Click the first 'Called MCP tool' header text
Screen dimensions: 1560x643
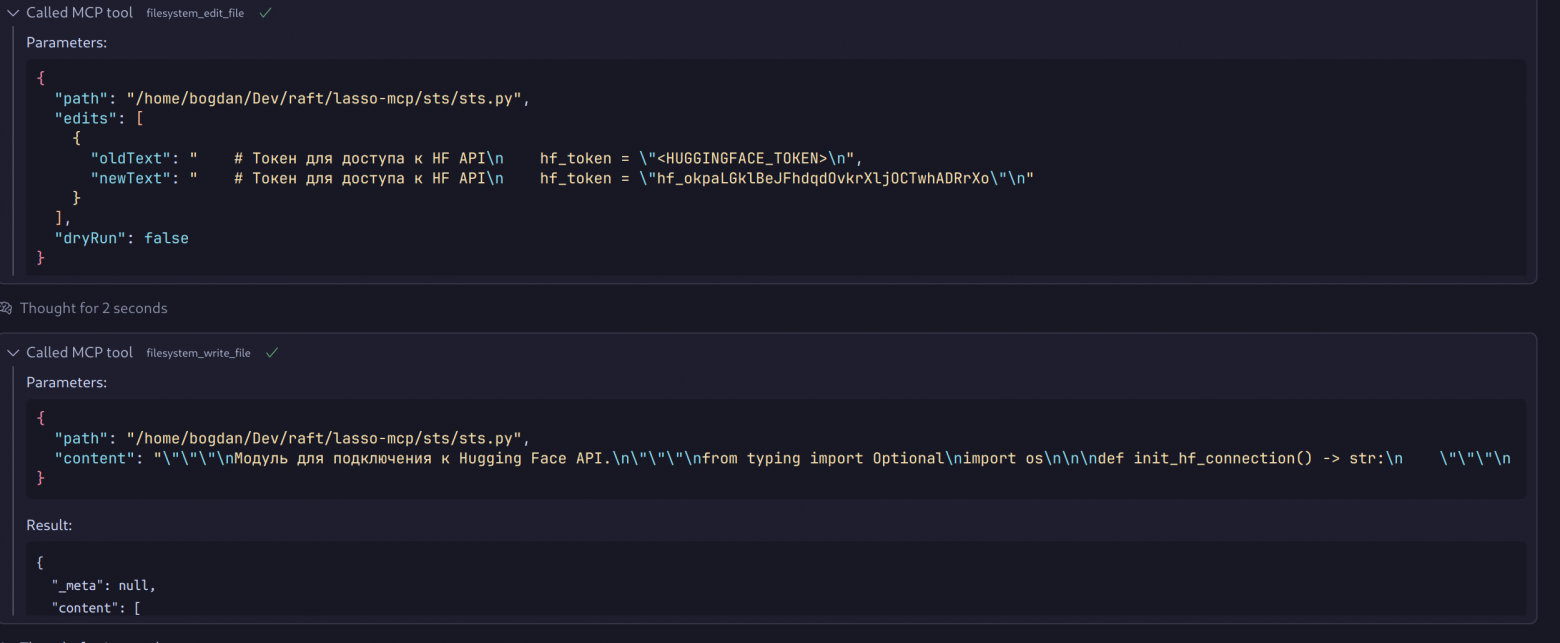coord(79,13)
